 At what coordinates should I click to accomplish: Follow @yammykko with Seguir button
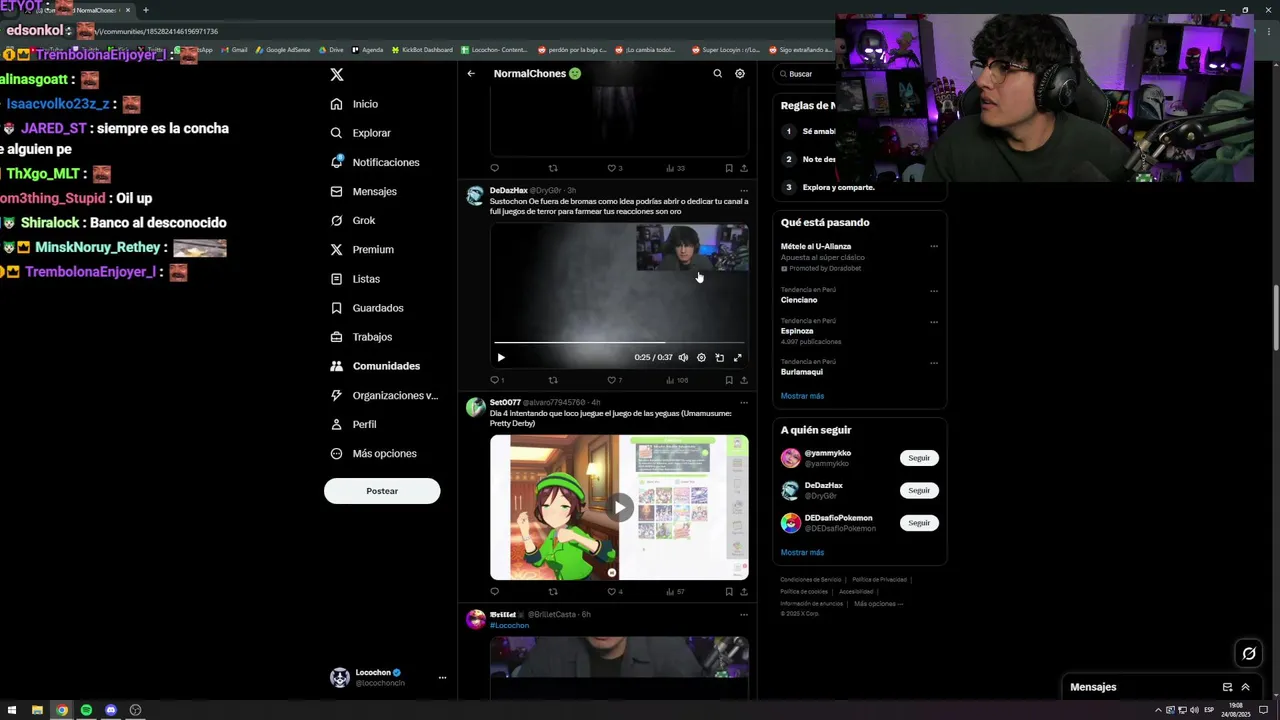pos(919,458)
